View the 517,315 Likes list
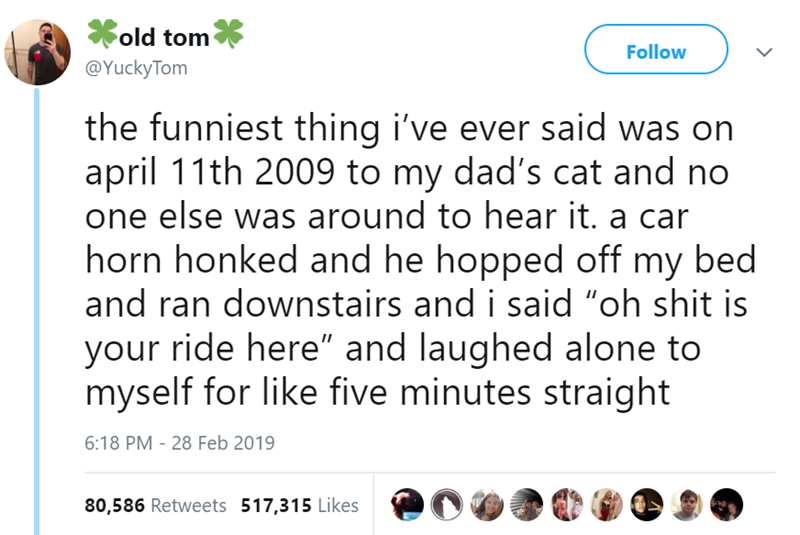800x535 pixels. (x=300, y=505)
